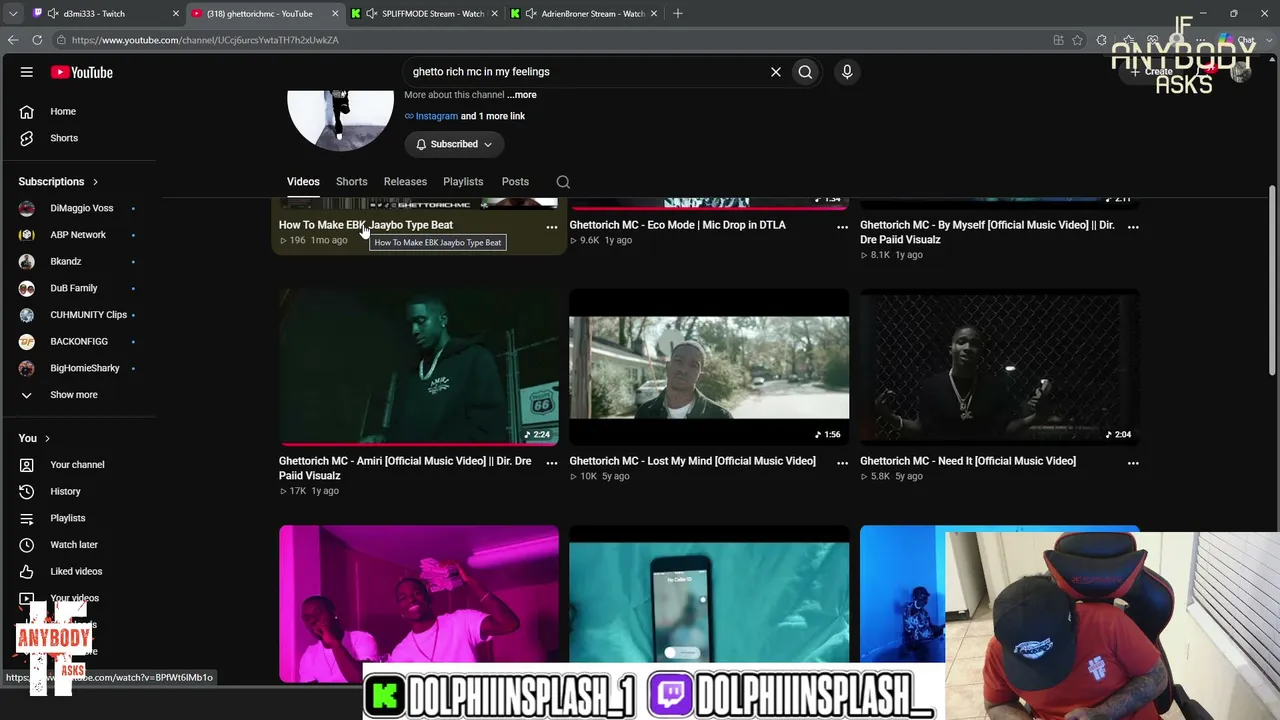This screenshot has height=720, width=1280.
Task: Start voice search with the microphone icon
Action: click(847, 72)
